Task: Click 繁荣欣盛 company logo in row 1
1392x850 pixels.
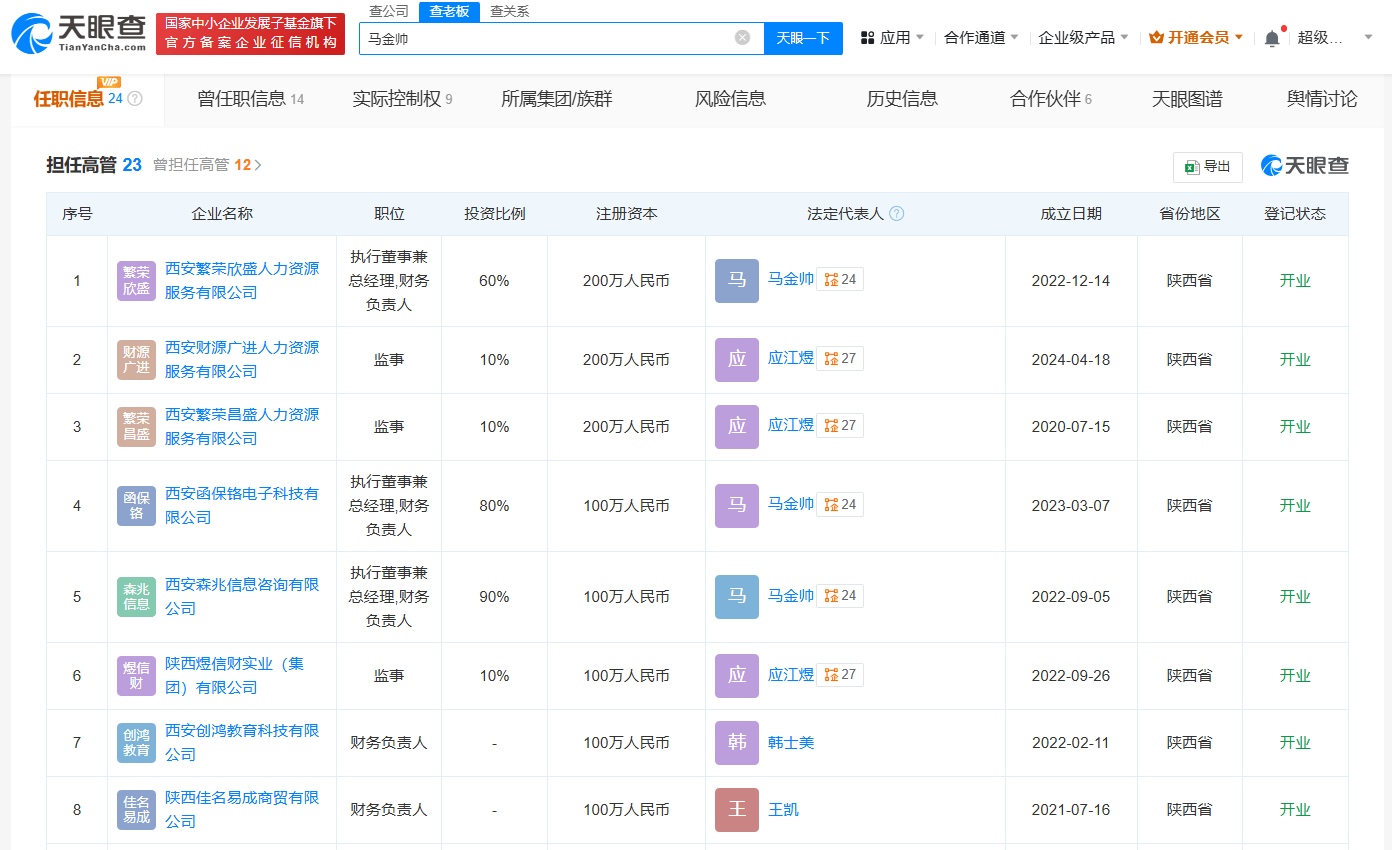Action: (136, 281)
